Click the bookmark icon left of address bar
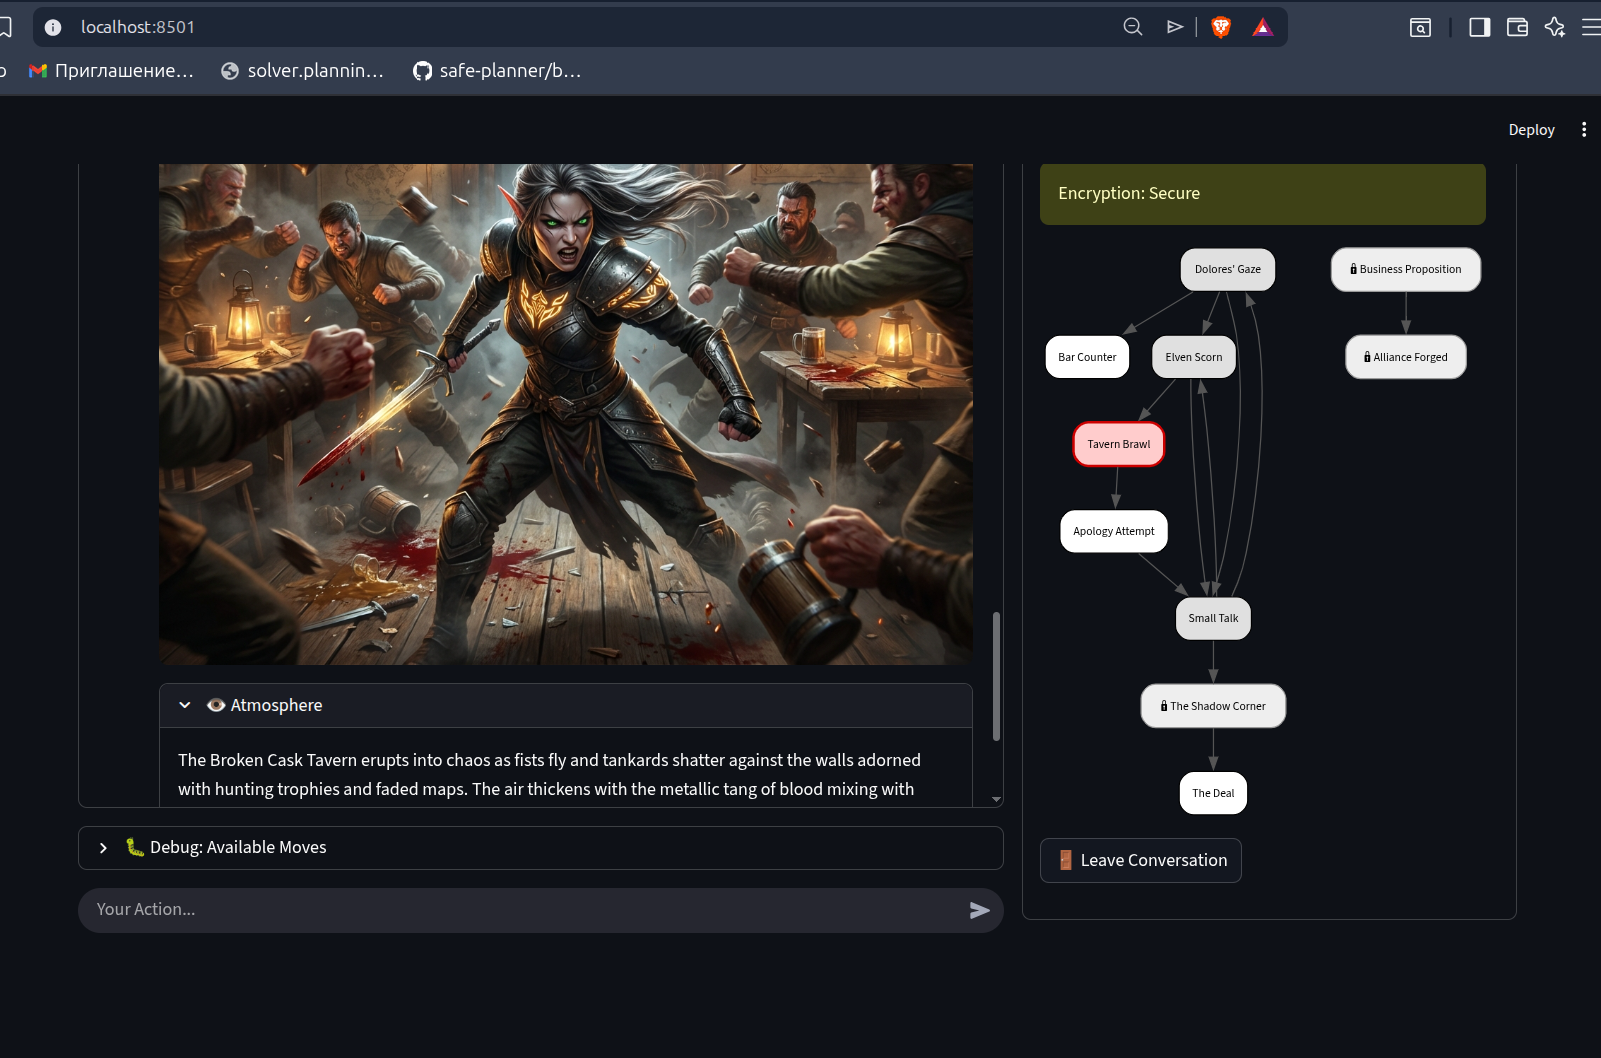The image size is (1601, 1058). coord(4,27)
